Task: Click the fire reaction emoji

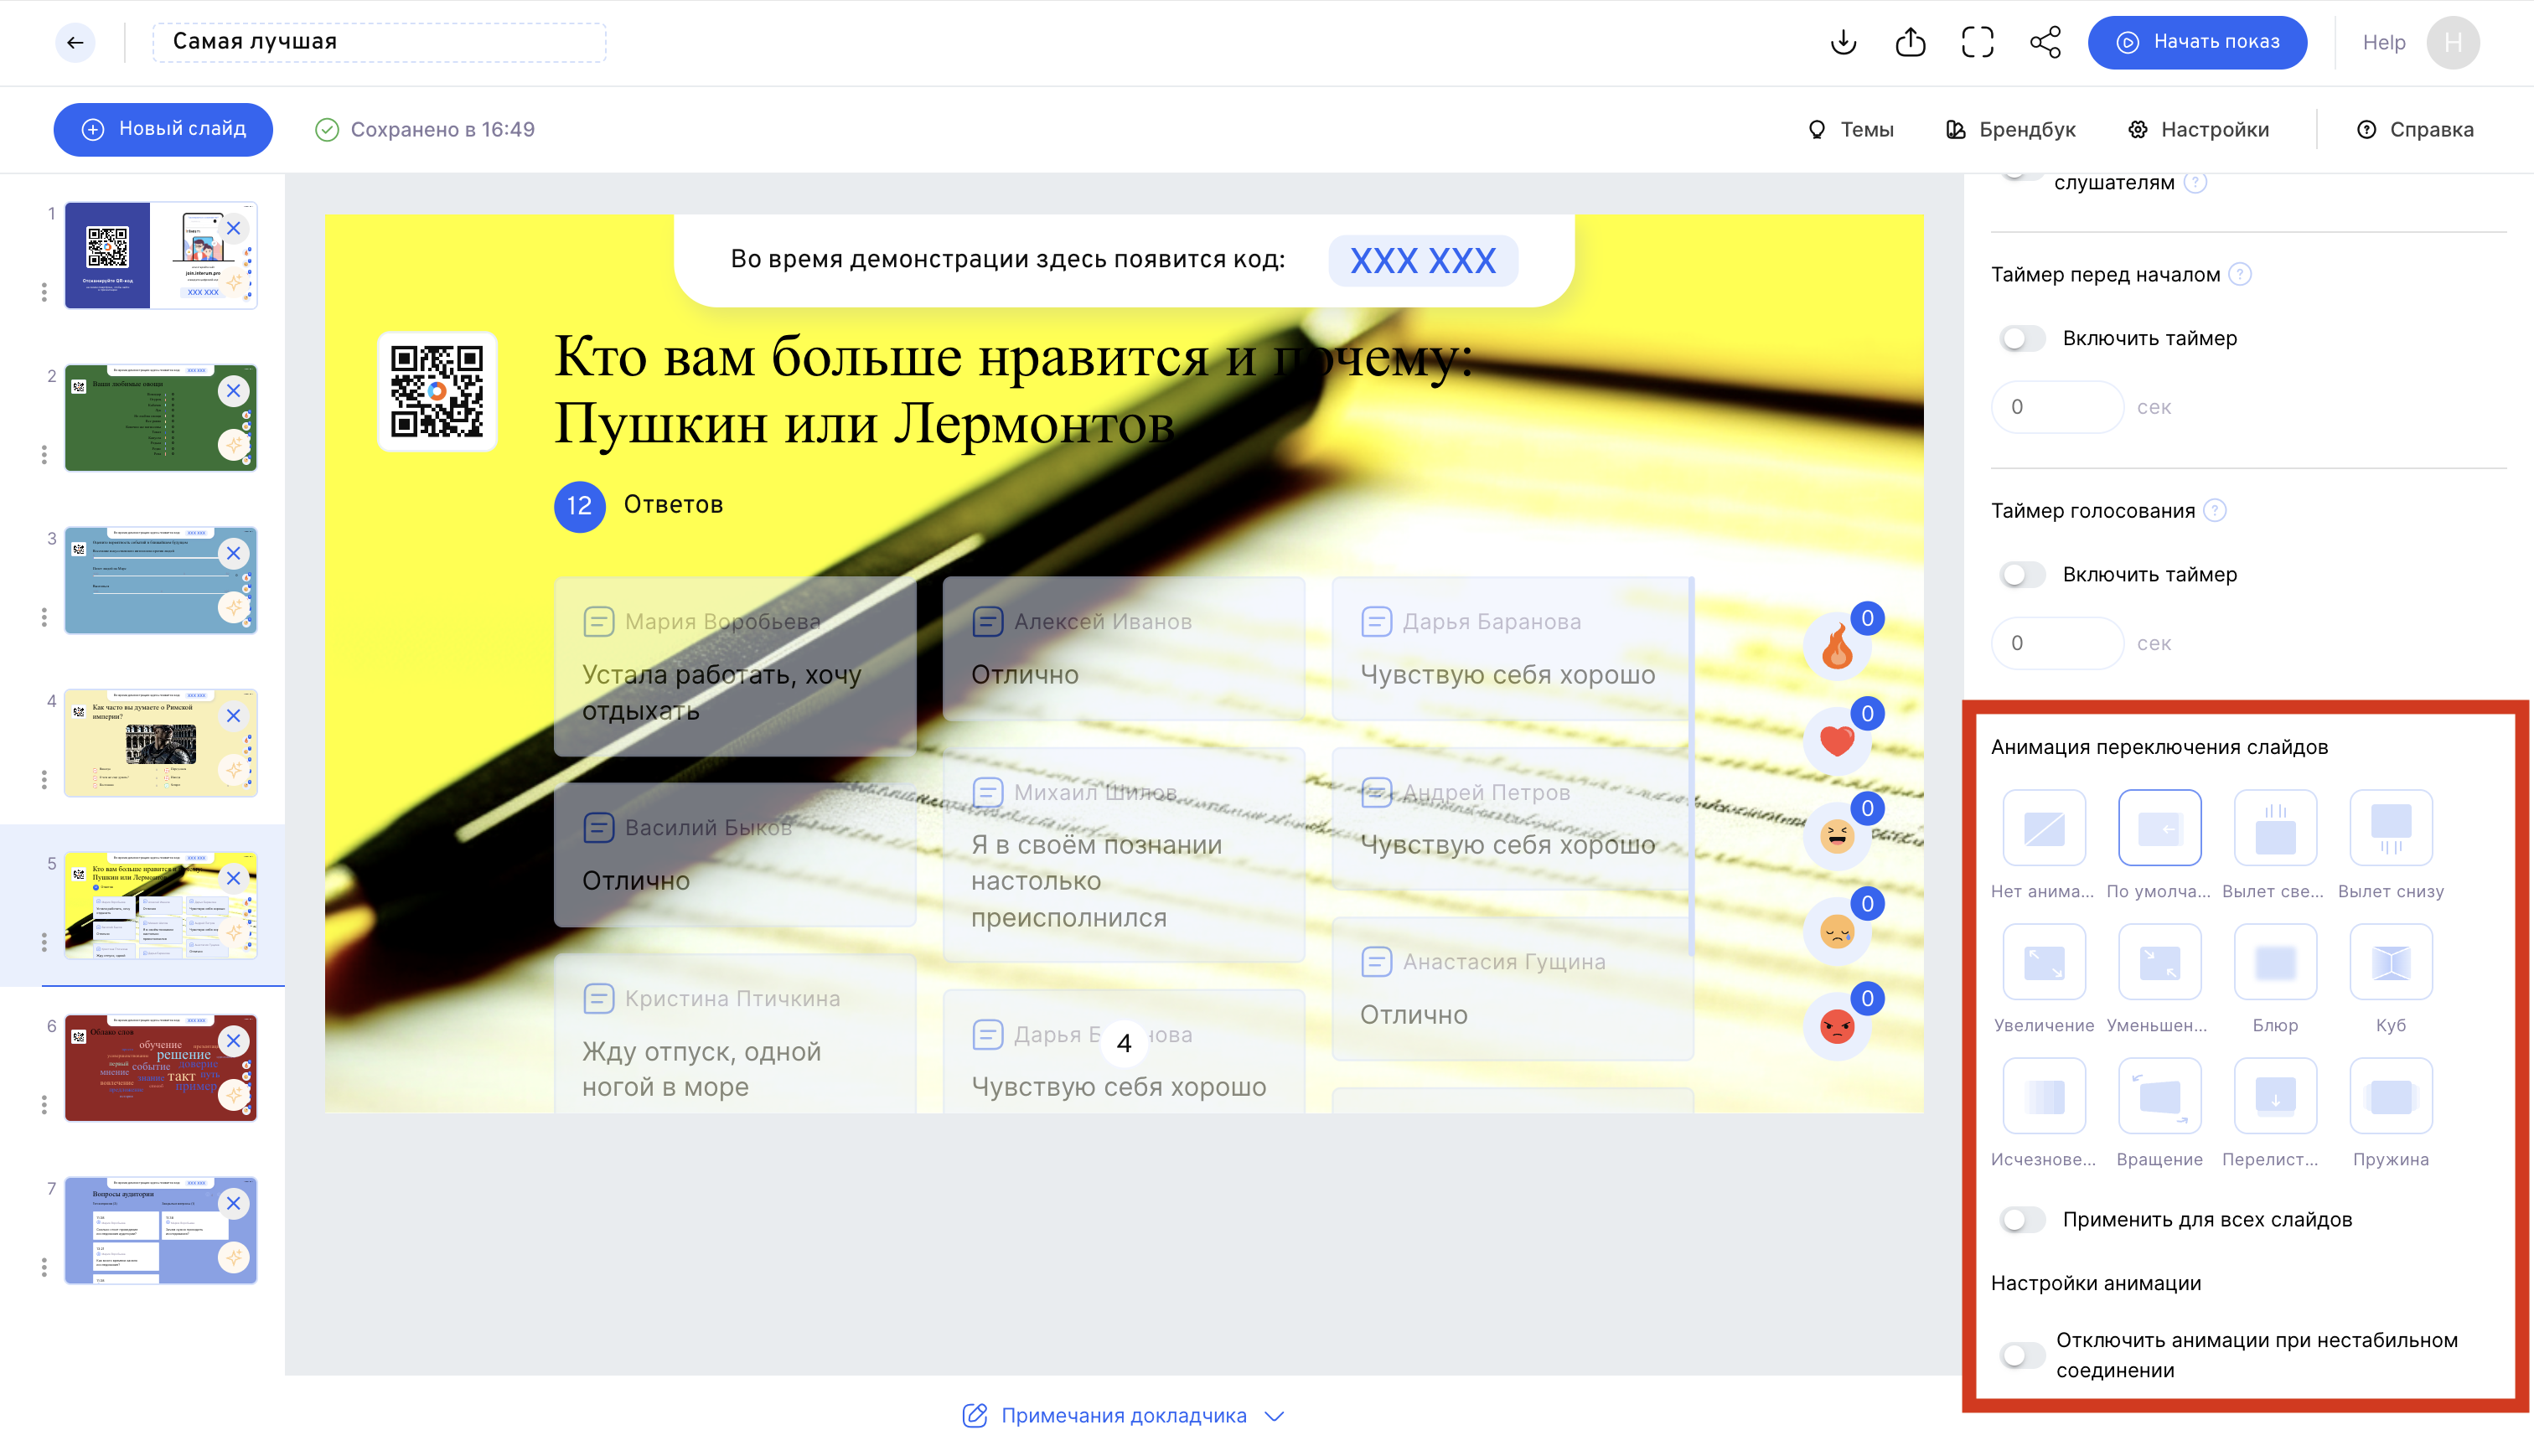Action: point(1837,647)
